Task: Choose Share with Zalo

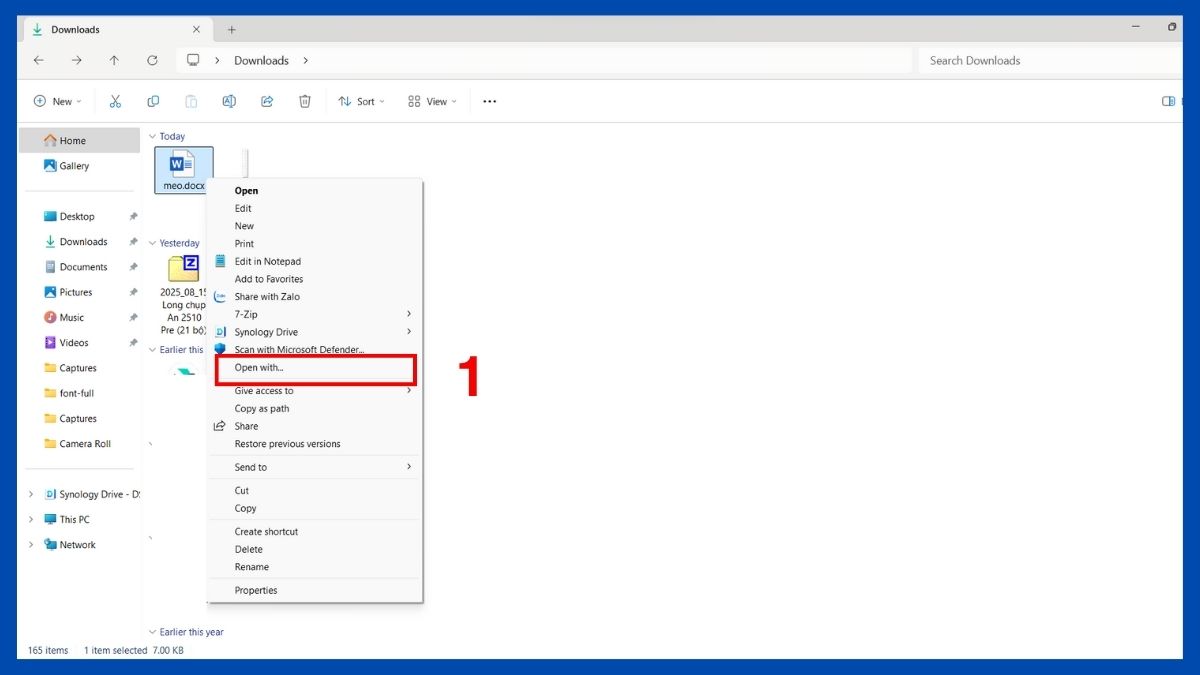Action: [315, 297]
